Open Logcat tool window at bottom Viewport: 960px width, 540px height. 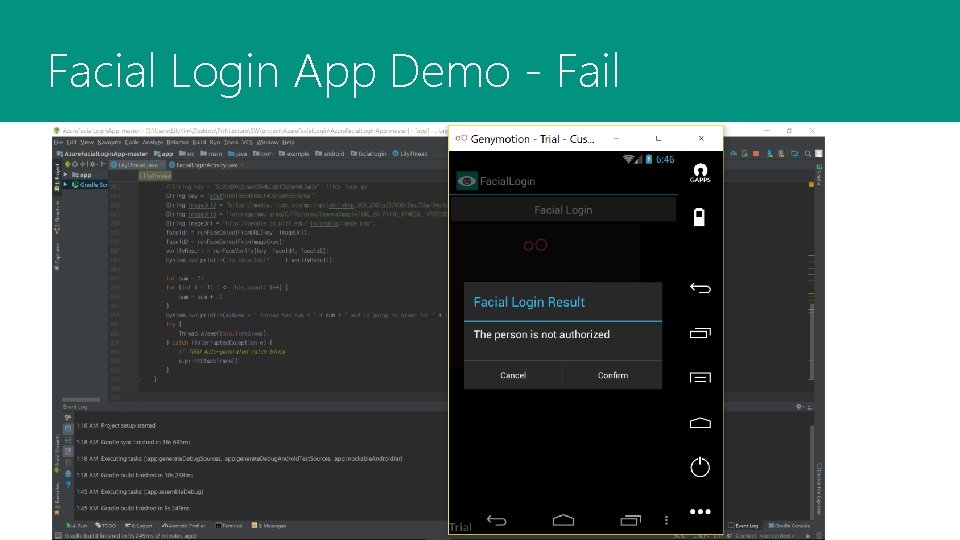(x=138, y=525)
